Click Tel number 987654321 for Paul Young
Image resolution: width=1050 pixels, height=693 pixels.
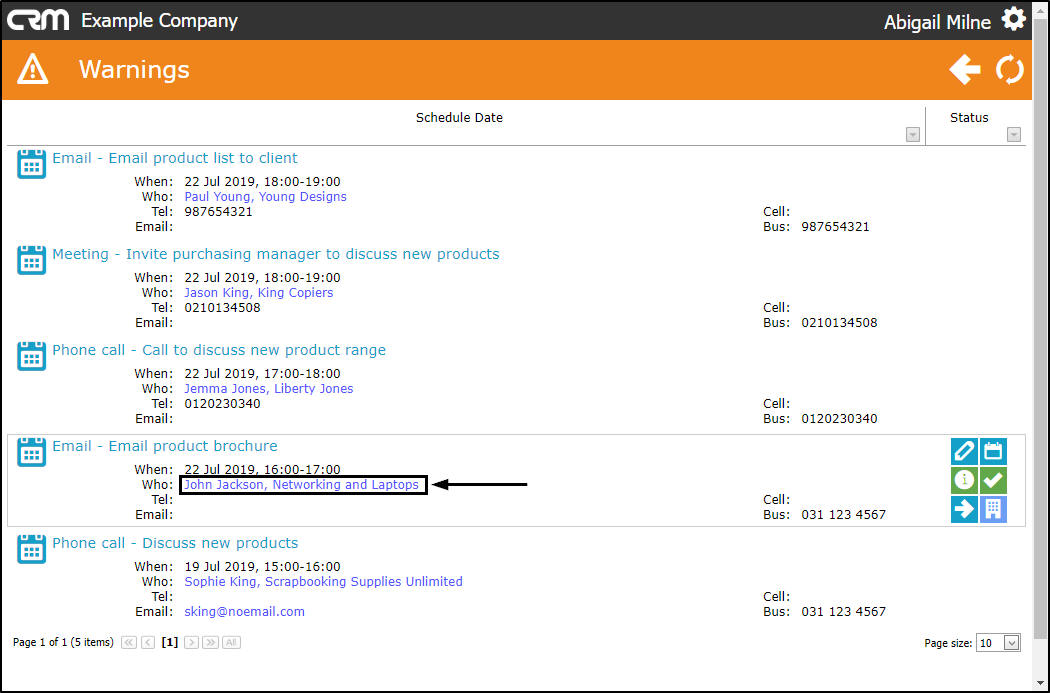point(218,212)
